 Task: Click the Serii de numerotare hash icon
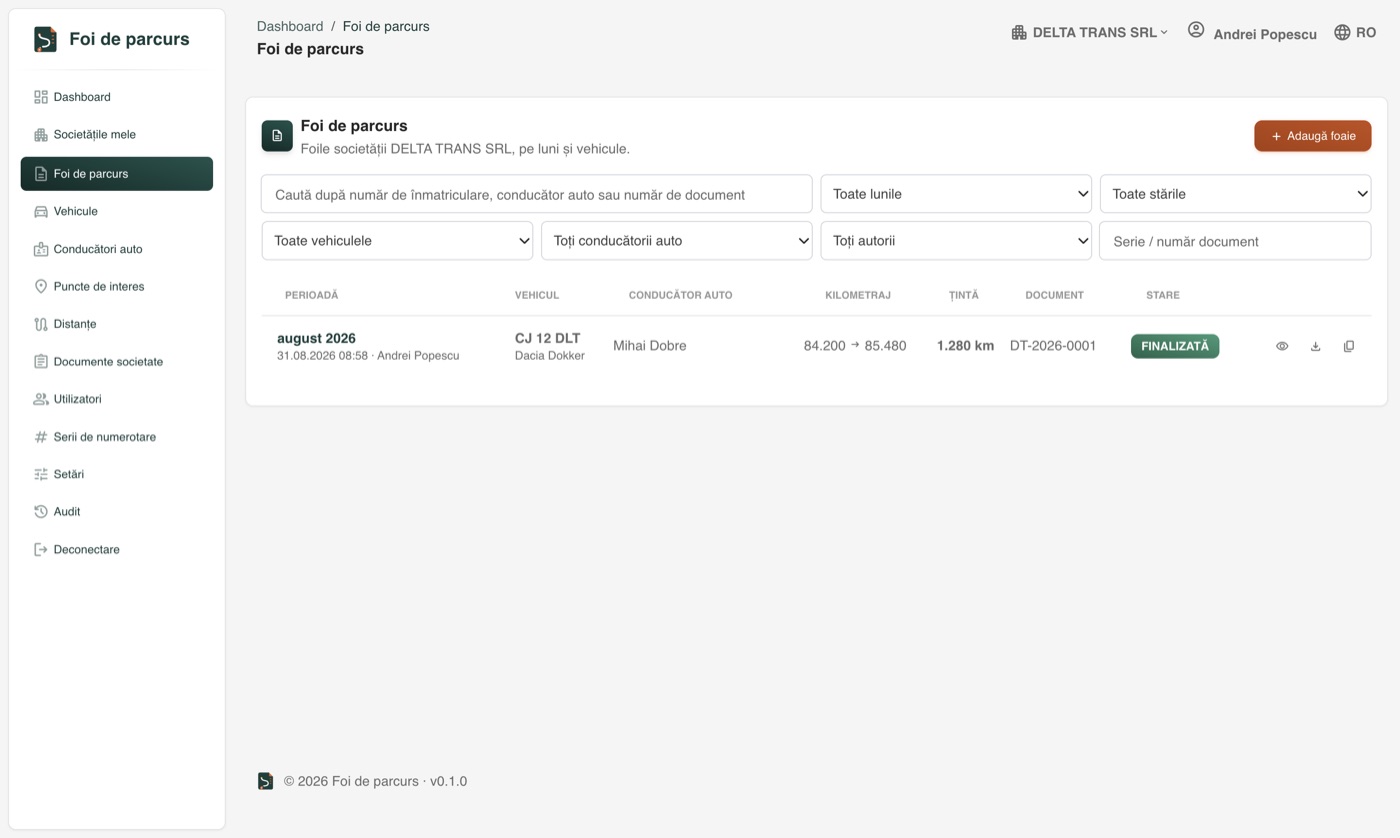pos(41,437)
